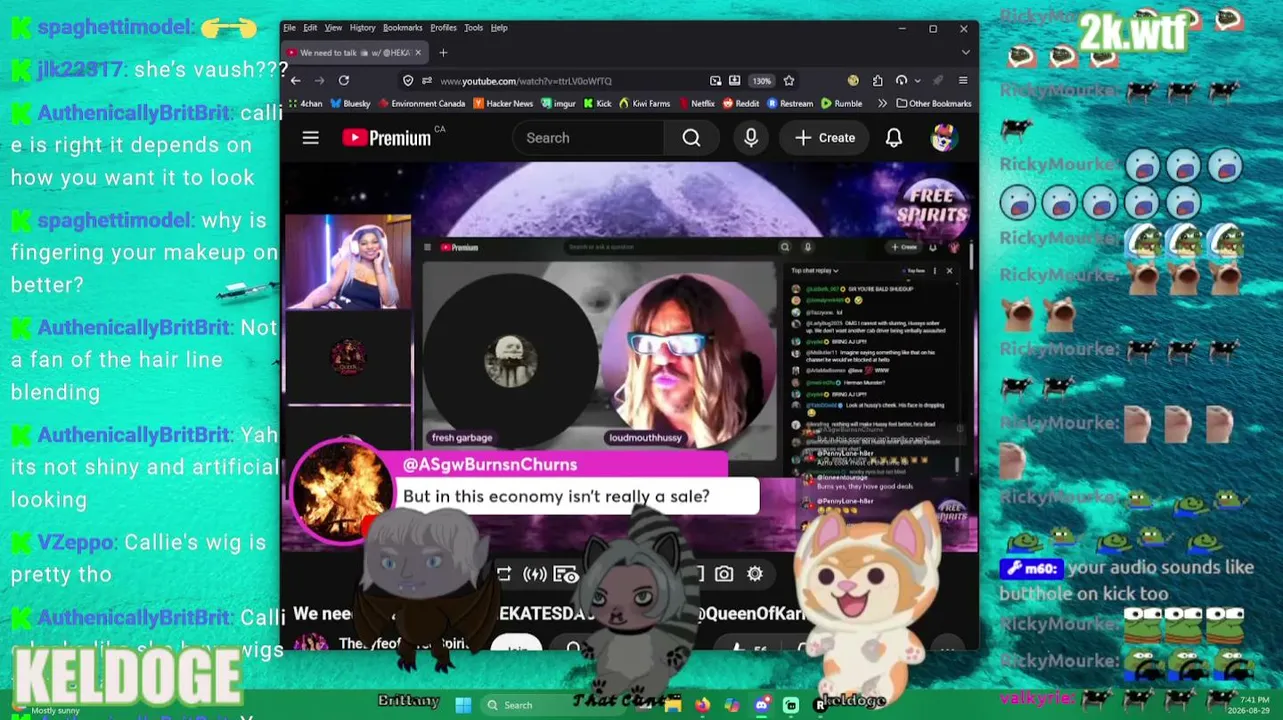Screen dimensions: 1283x720
Task: Open the Reddit bookmark
Action: [741, 103]
